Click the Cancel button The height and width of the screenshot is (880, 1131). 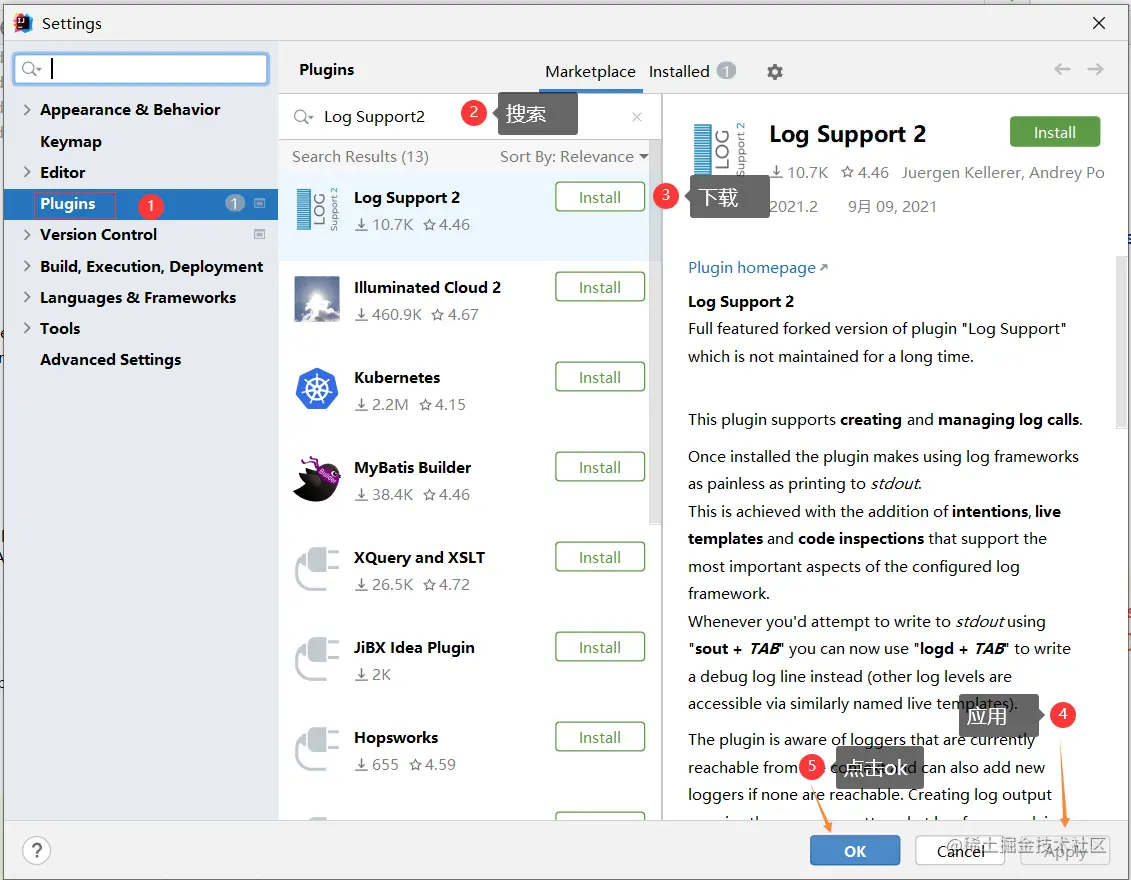(960, 850)
